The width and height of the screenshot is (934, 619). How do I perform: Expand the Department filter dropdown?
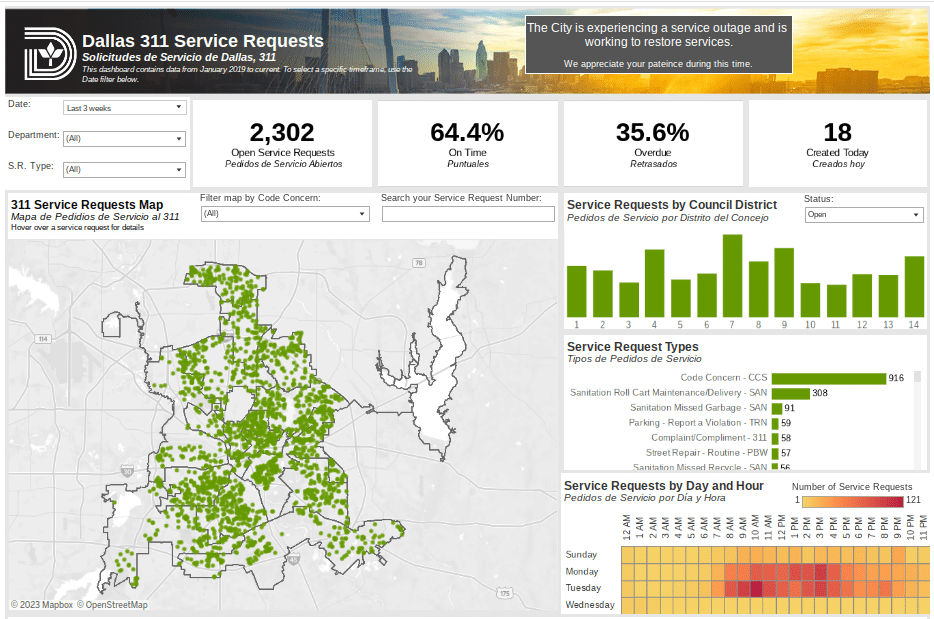[124, 139]
